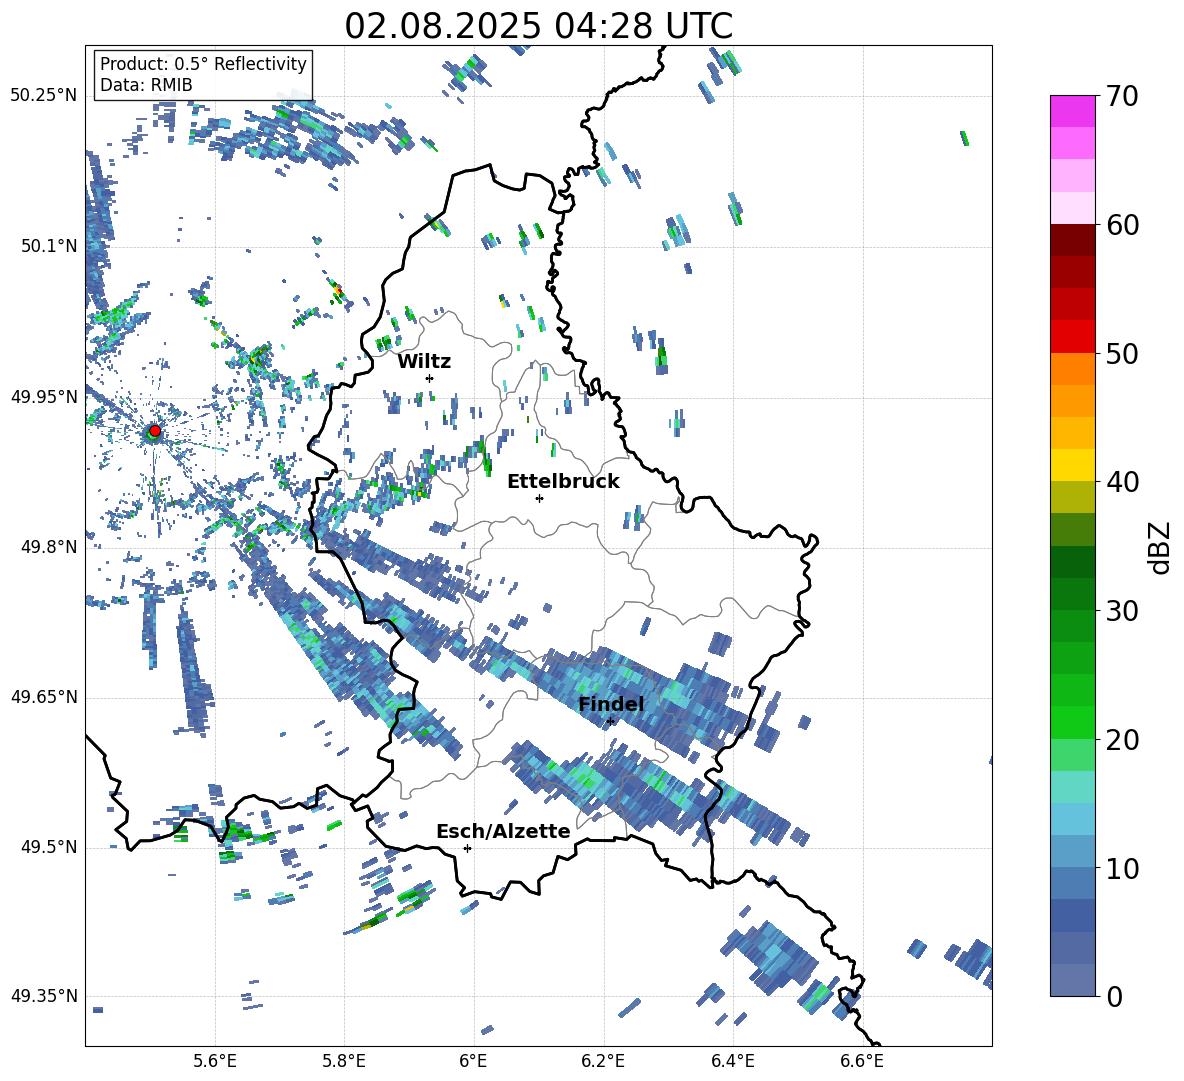Click the 5.8°E longitude label
The image size is (1184, 1081).
(x=344, y=1061)
